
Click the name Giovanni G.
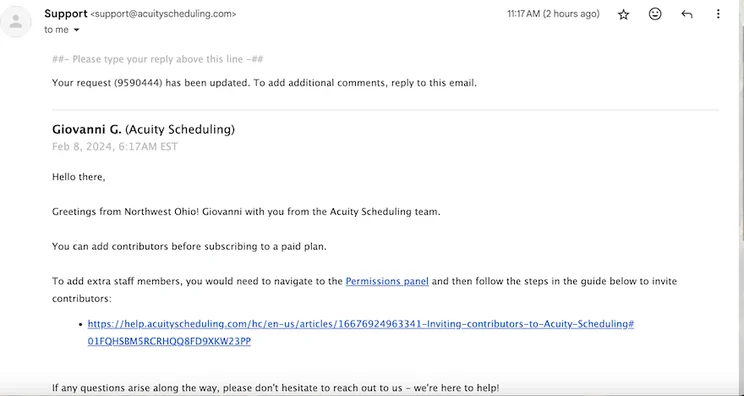click(87, 129)
